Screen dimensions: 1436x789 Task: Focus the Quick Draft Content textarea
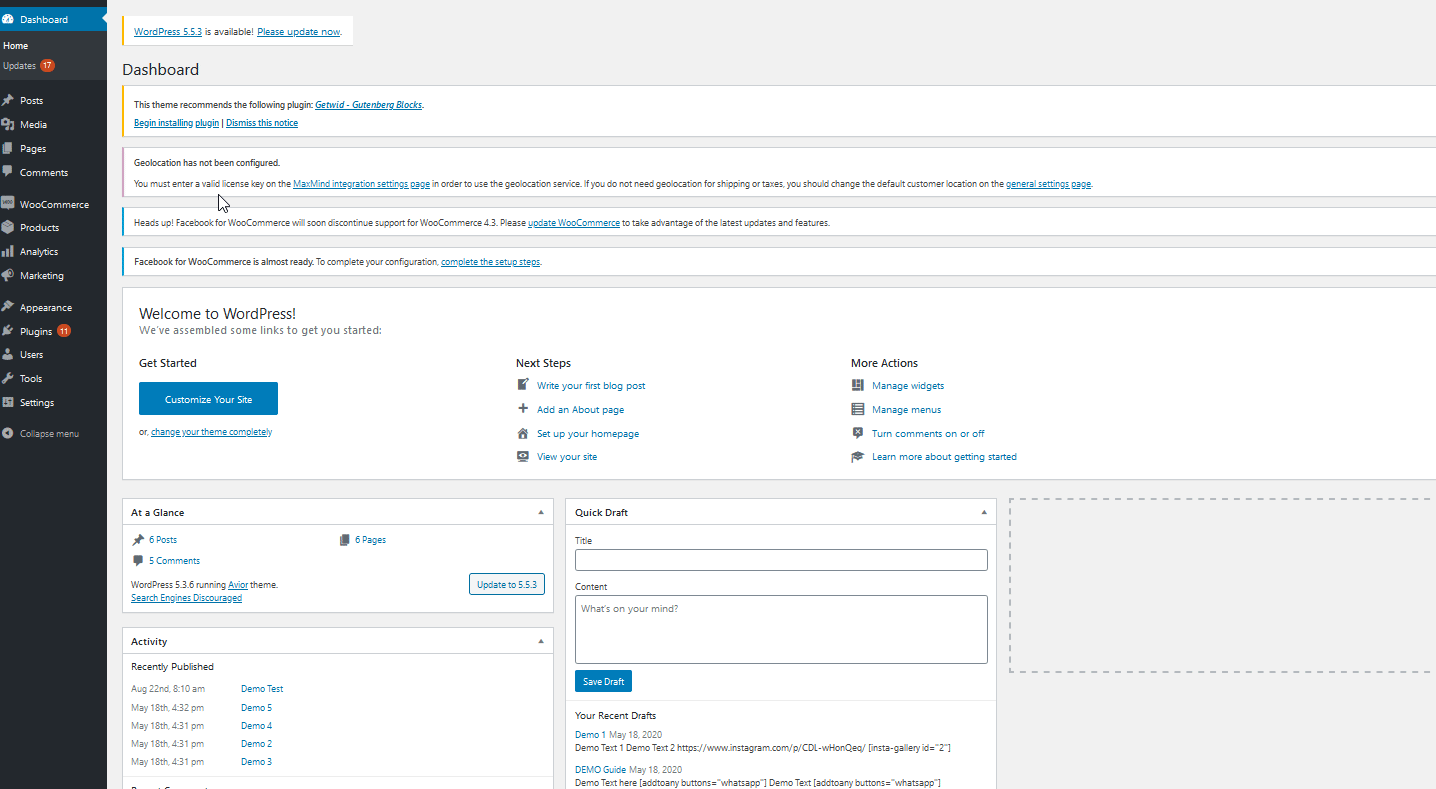click(781, 629)
